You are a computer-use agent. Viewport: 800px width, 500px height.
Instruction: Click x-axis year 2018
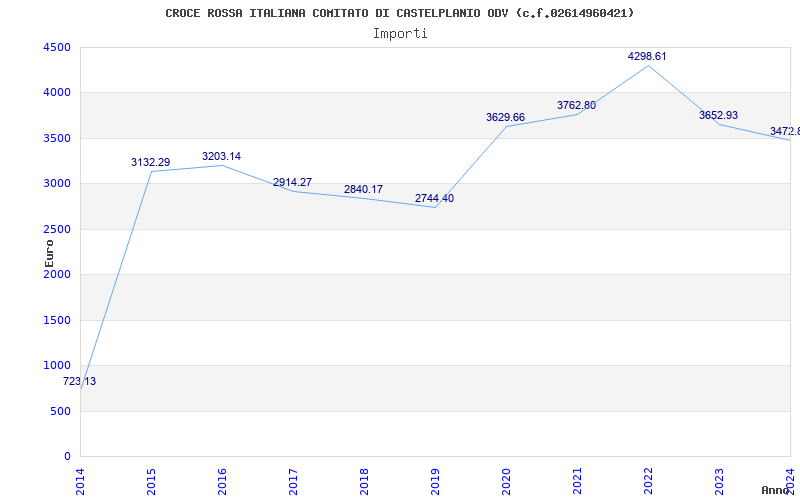click(x=364, y=482)
